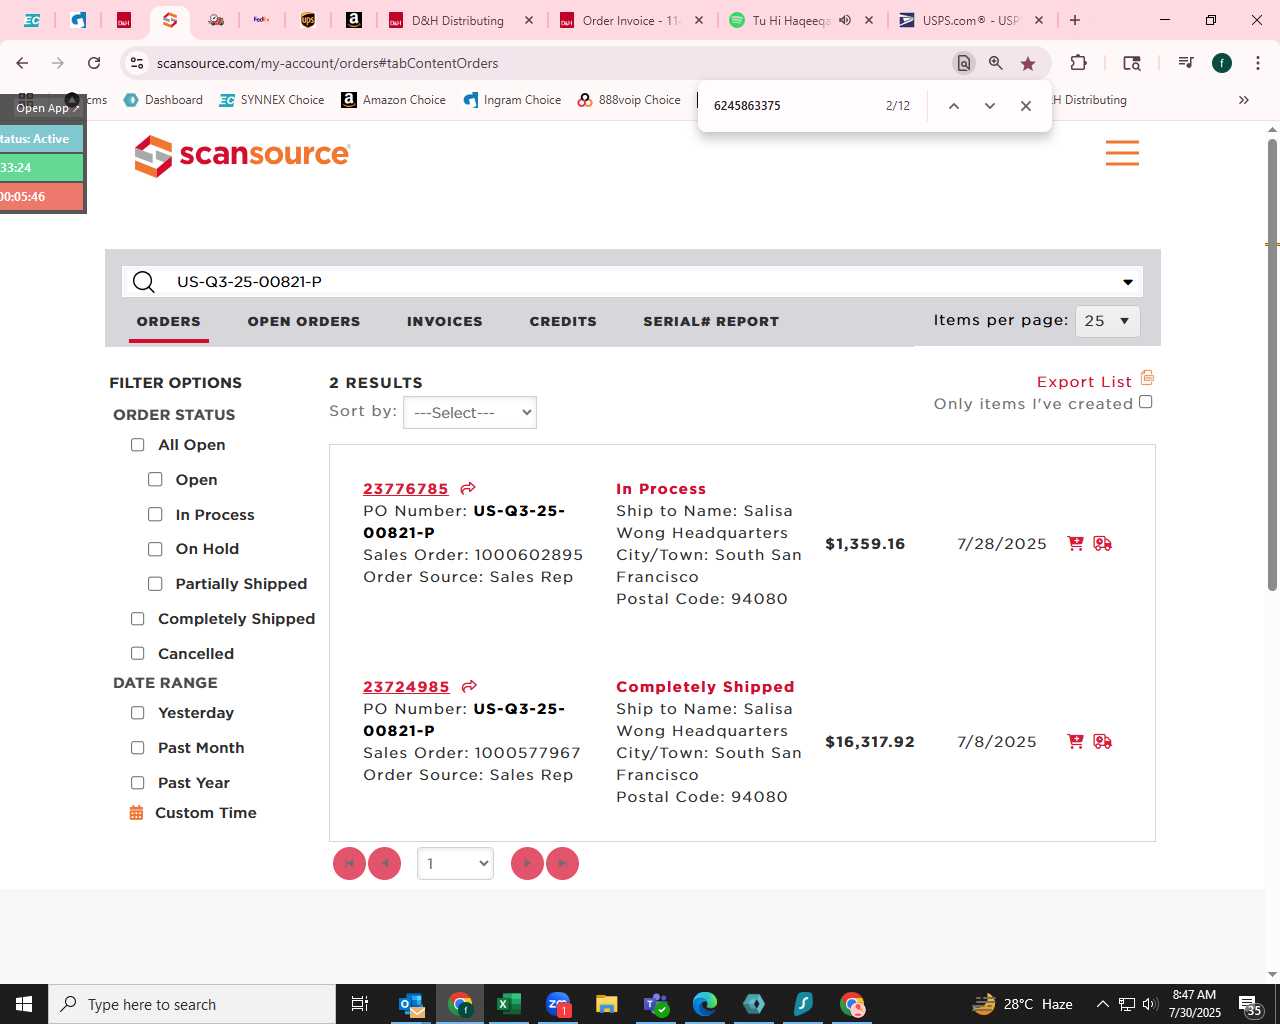Open File Explorer from the taskbar
Image resolution: width=1280 pixels, height=1024 pixels.
pyautogui.click(x=607, y=1004)
